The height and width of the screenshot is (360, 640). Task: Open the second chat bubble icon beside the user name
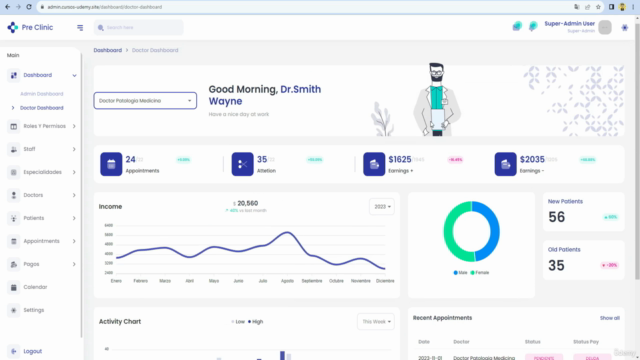pos(533,27)
